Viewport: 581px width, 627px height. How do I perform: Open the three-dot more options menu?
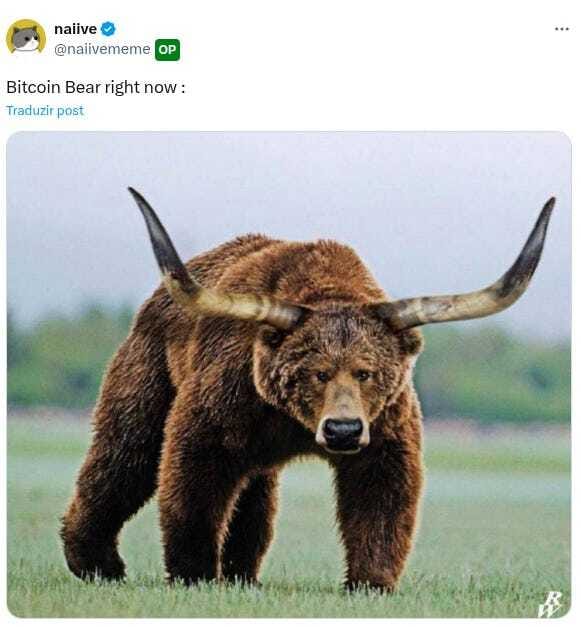561,29
